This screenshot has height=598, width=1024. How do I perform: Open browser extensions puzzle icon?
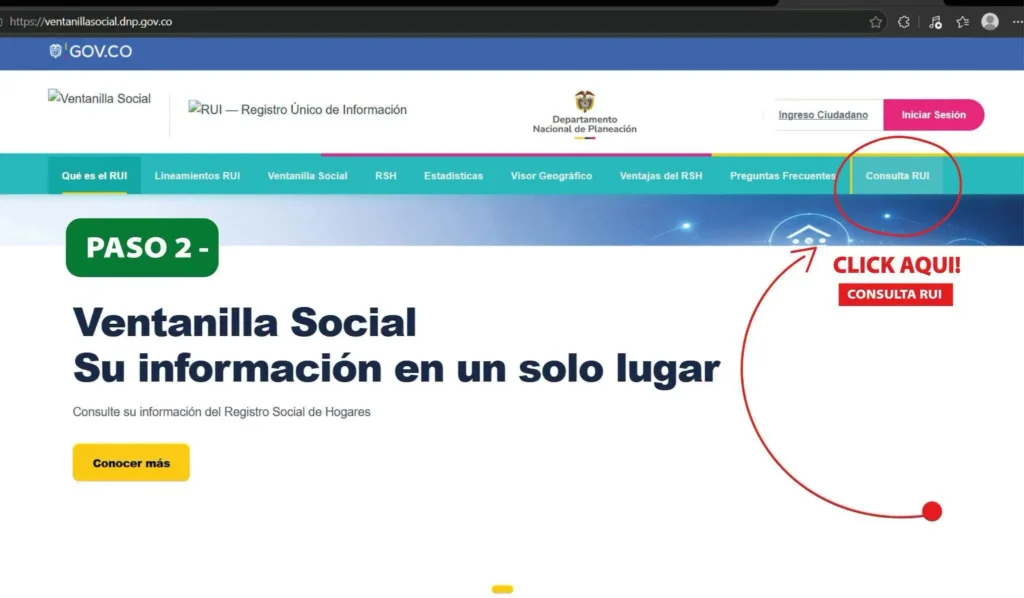904,22
